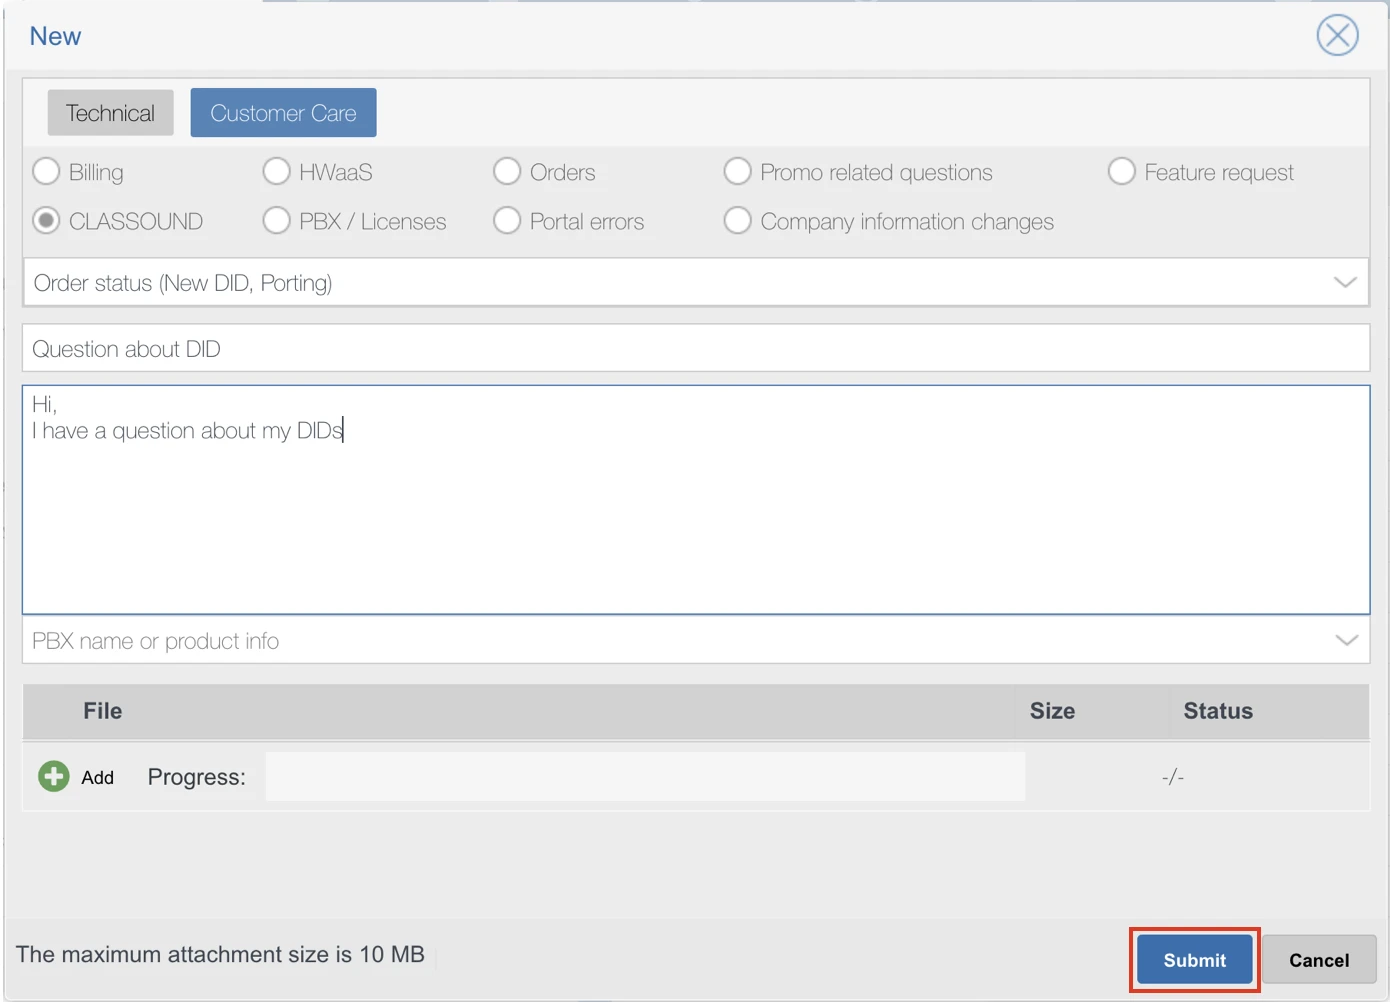Click the Question about DID subject field
Viewport: 1390px width, 1002px height.
coord(695,349)
